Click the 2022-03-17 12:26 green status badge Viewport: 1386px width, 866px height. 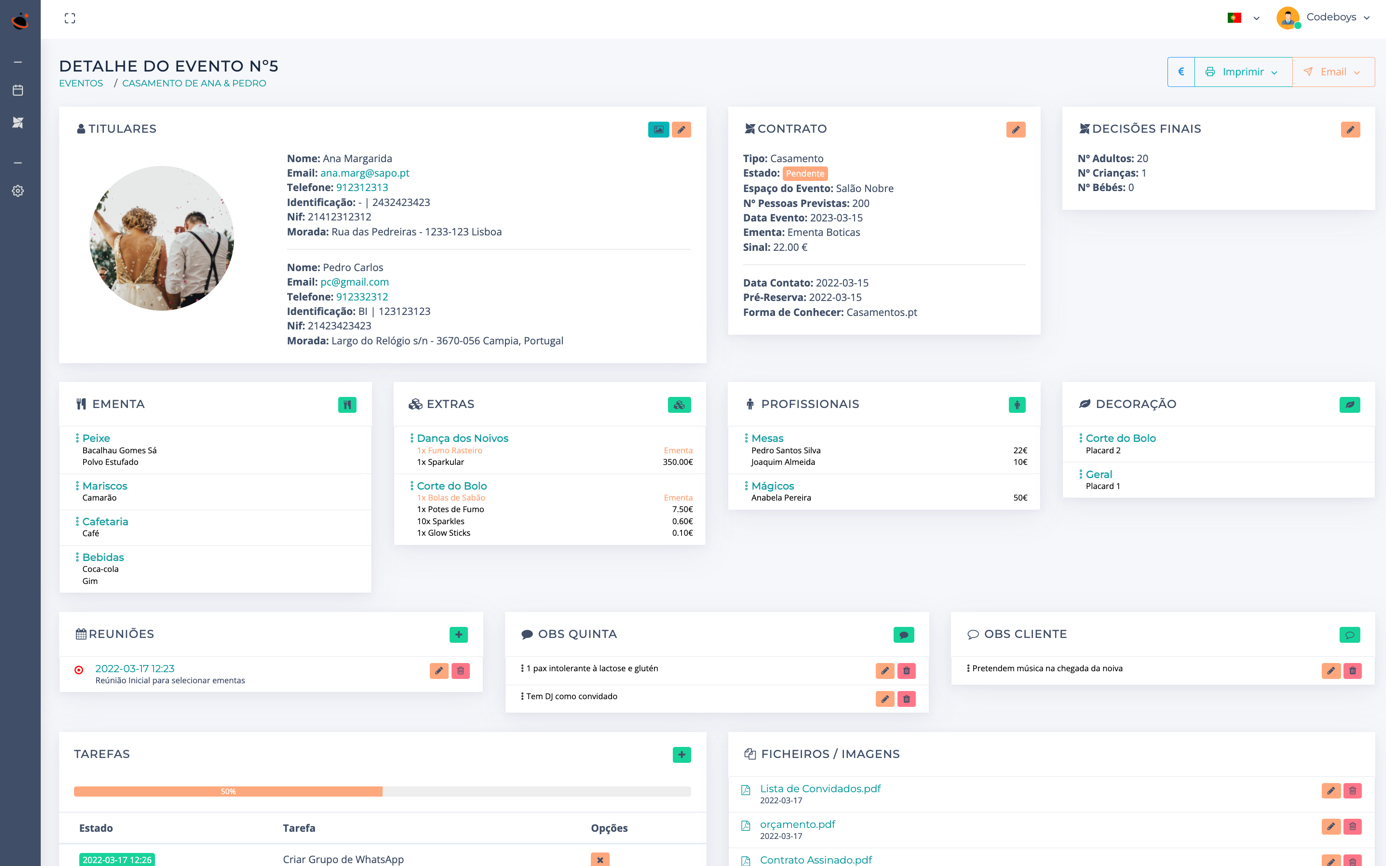117,860
